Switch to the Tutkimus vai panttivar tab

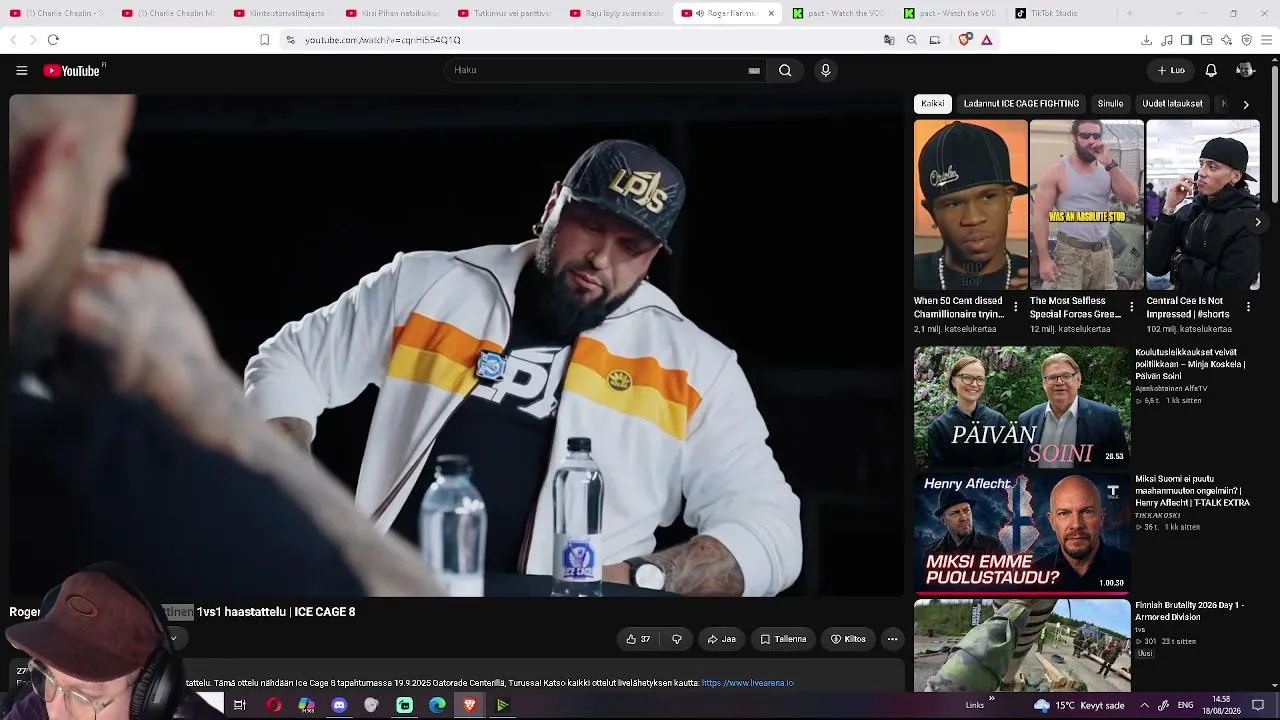[505, 13]
